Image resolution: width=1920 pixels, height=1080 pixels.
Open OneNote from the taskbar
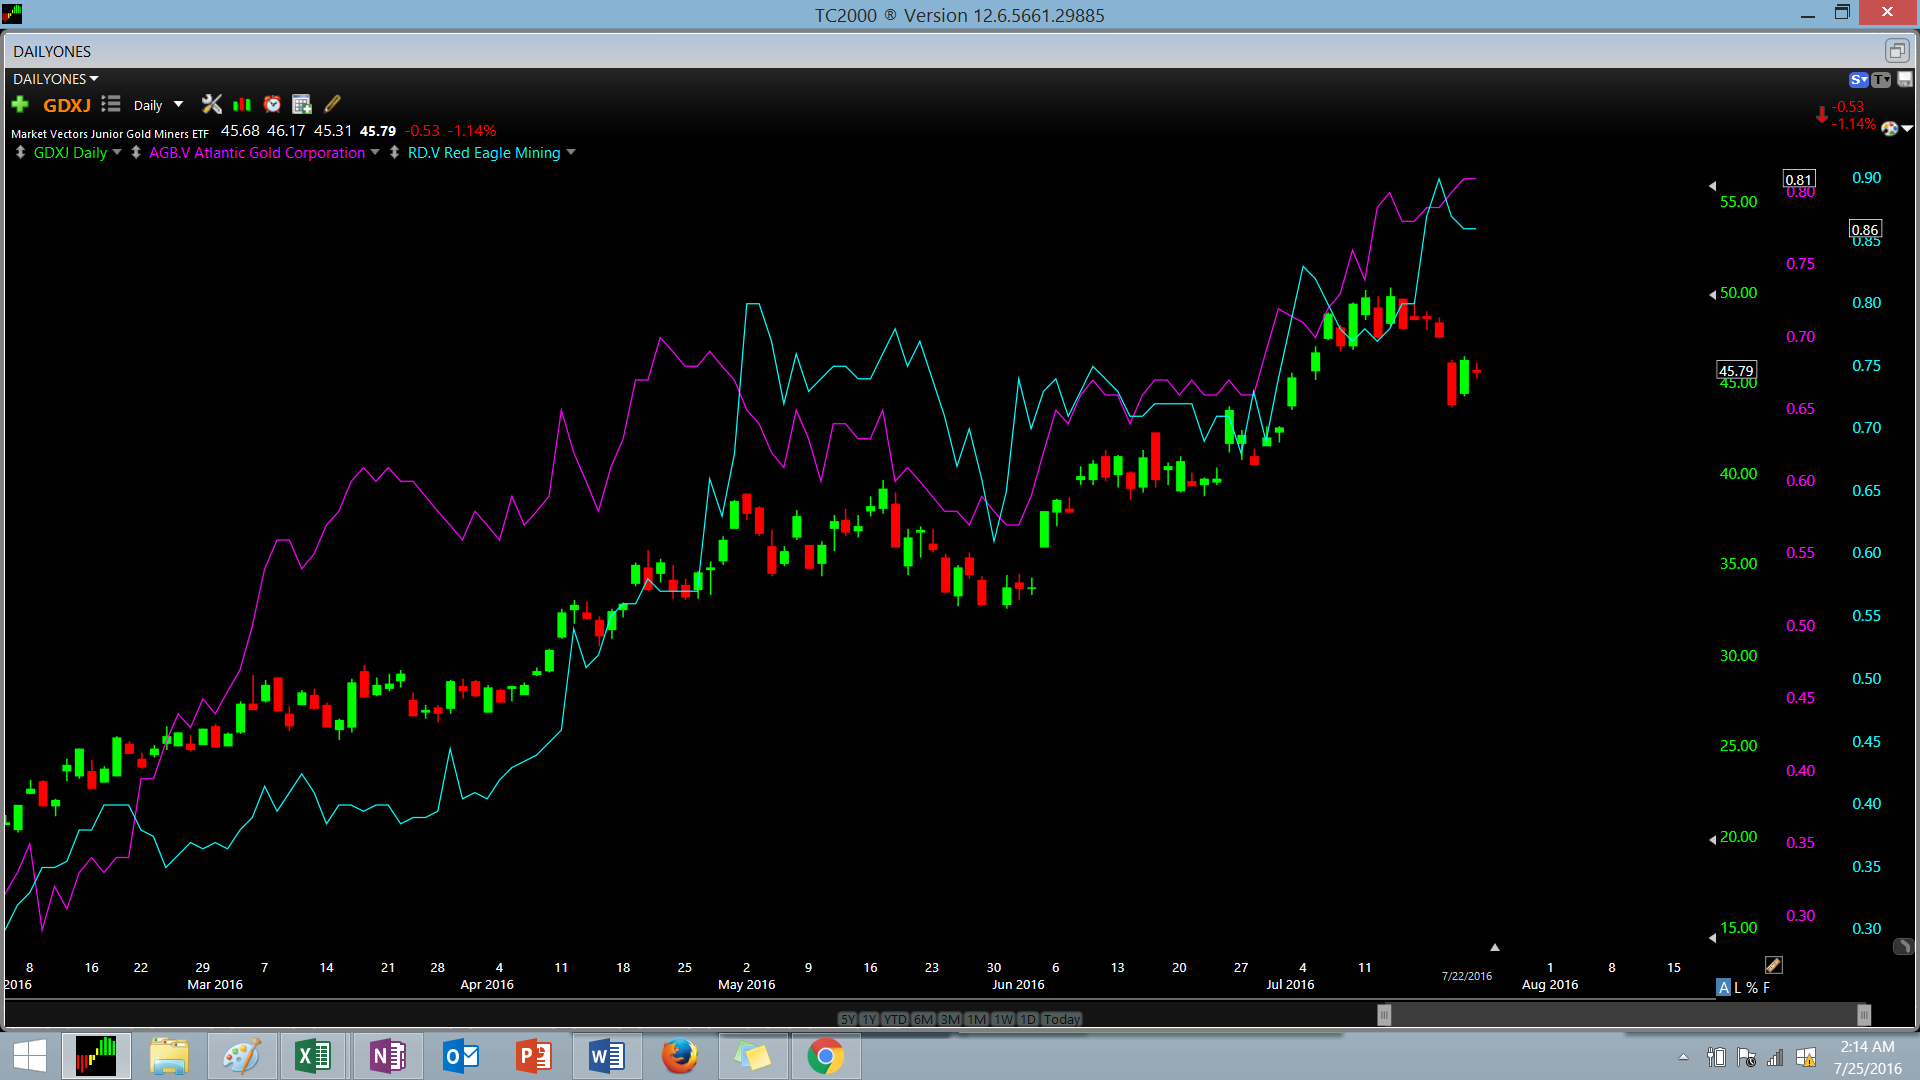click(387, 1056)
